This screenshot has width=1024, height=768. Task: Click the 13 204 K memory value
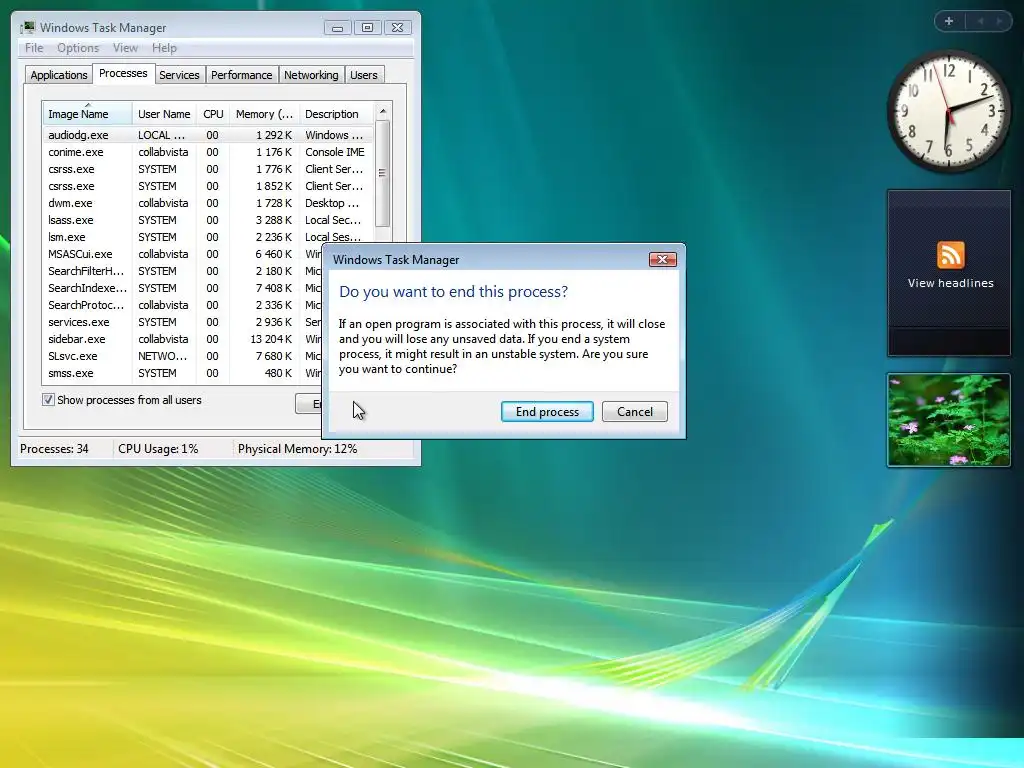point(271,339)
